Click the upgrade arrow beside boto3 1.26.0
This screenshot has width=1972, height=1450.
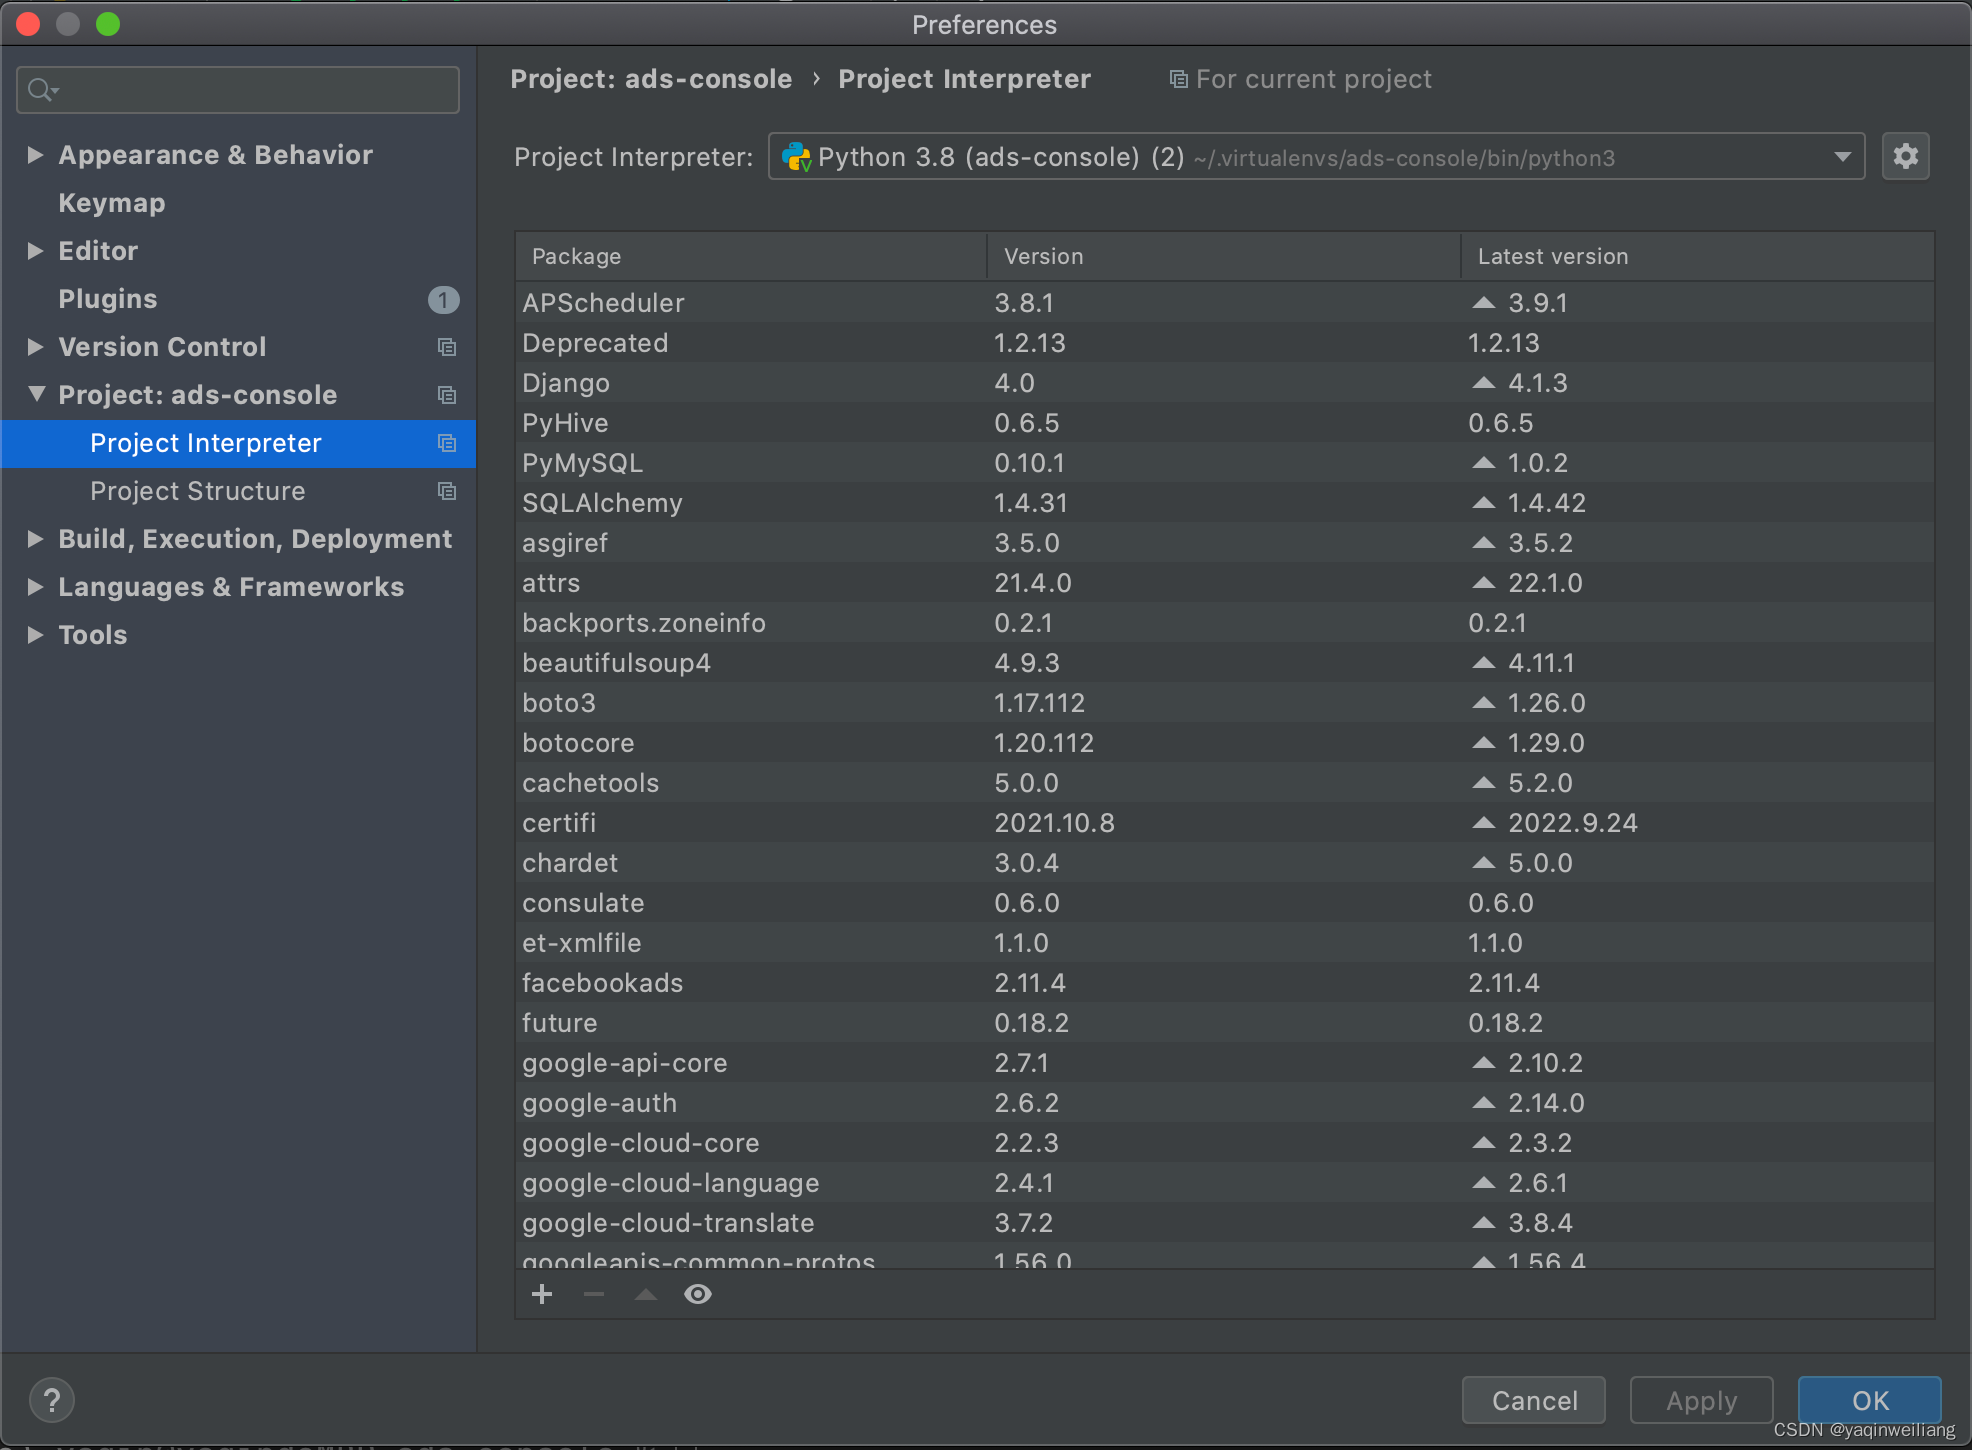pos(1484,703)
